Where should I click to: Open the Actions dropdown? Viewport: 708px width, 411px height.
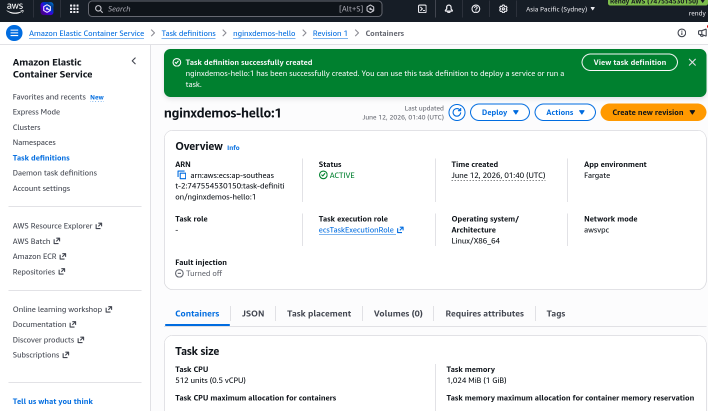[x=565, y=112]
